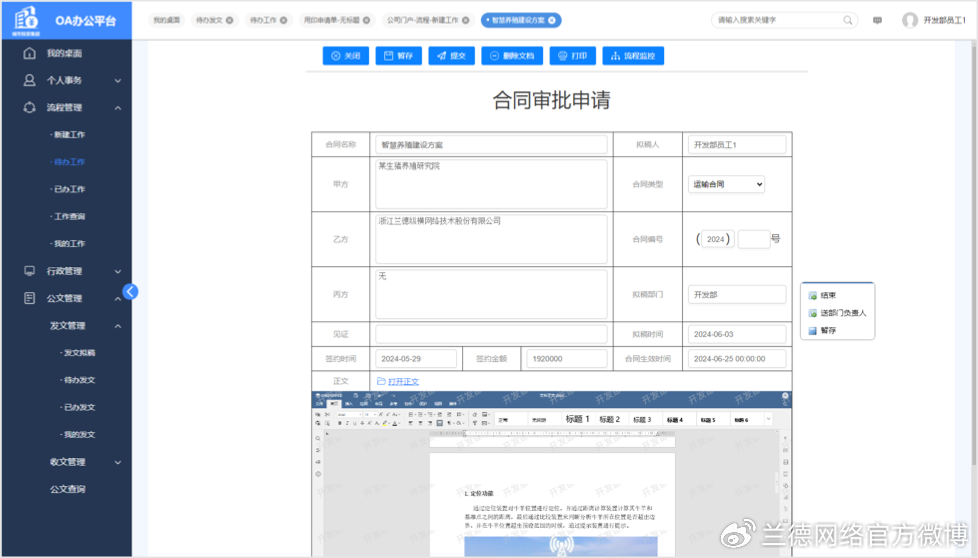Screen dimensions: 978x558
Task: Close the 智慧养殖建设方案 tab with its x
Action: (x=552, y=20)
